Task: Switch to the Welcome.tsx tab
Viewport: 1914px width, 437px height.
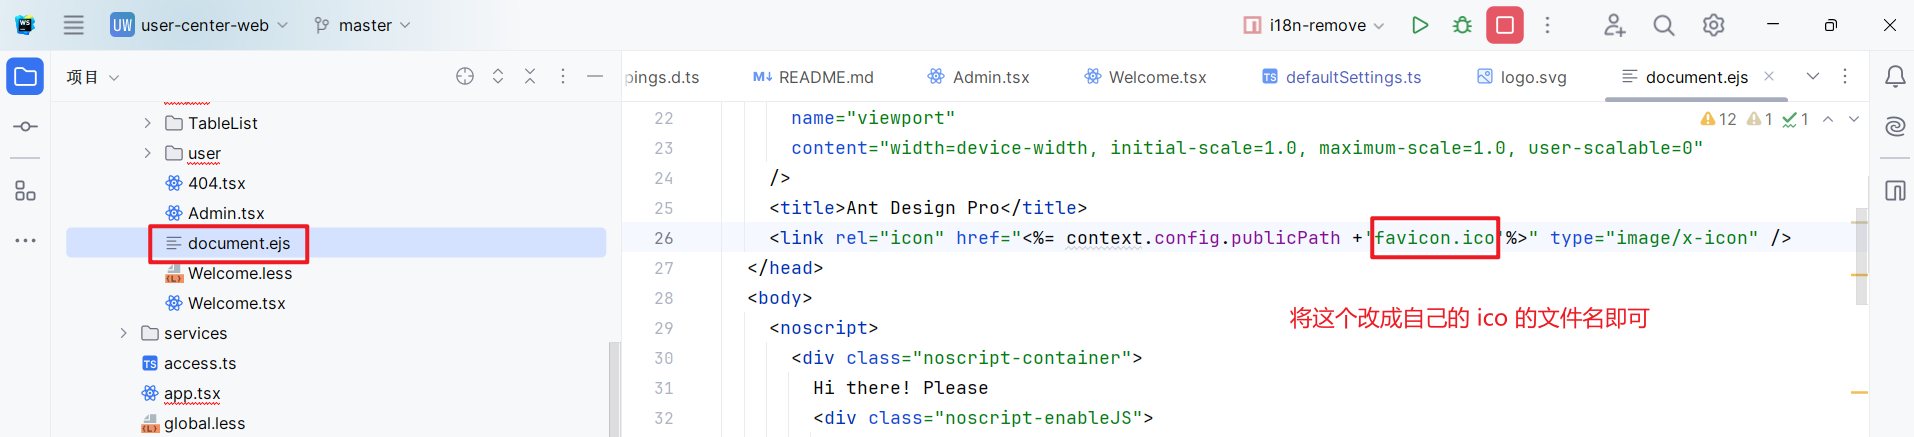Action: 1146,77
